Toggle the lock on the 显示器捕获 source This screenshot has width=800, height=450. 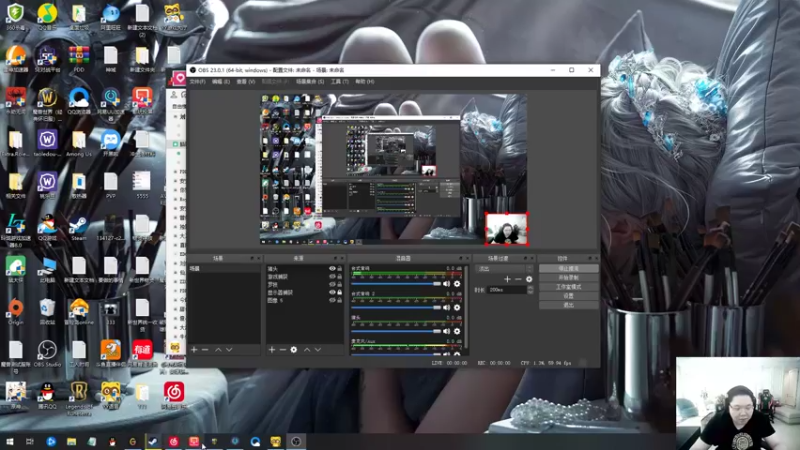[340, 292]
